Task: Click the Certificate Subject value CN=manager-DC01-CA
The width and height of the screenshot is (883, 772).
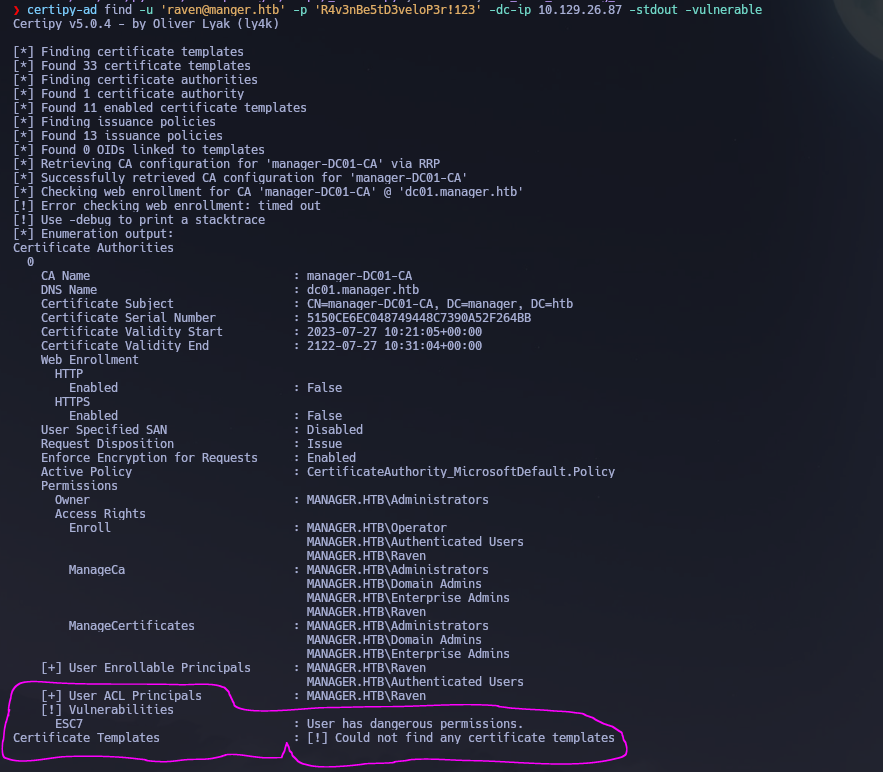Action: 440,304
